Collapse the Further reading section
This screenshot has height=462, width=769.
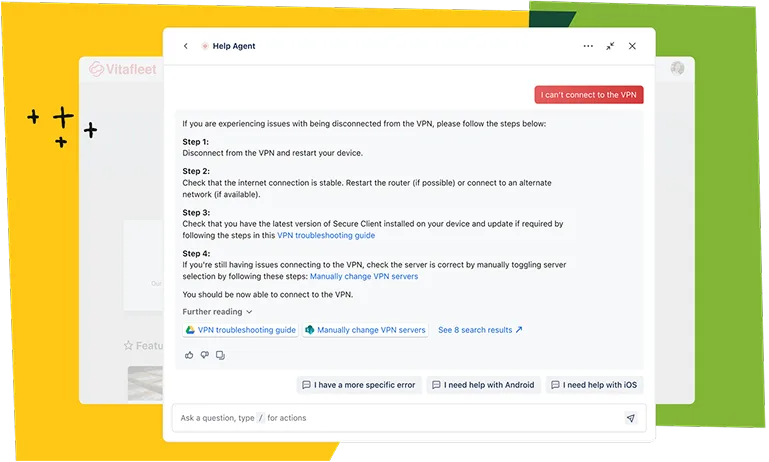click(x=217, y=312)
